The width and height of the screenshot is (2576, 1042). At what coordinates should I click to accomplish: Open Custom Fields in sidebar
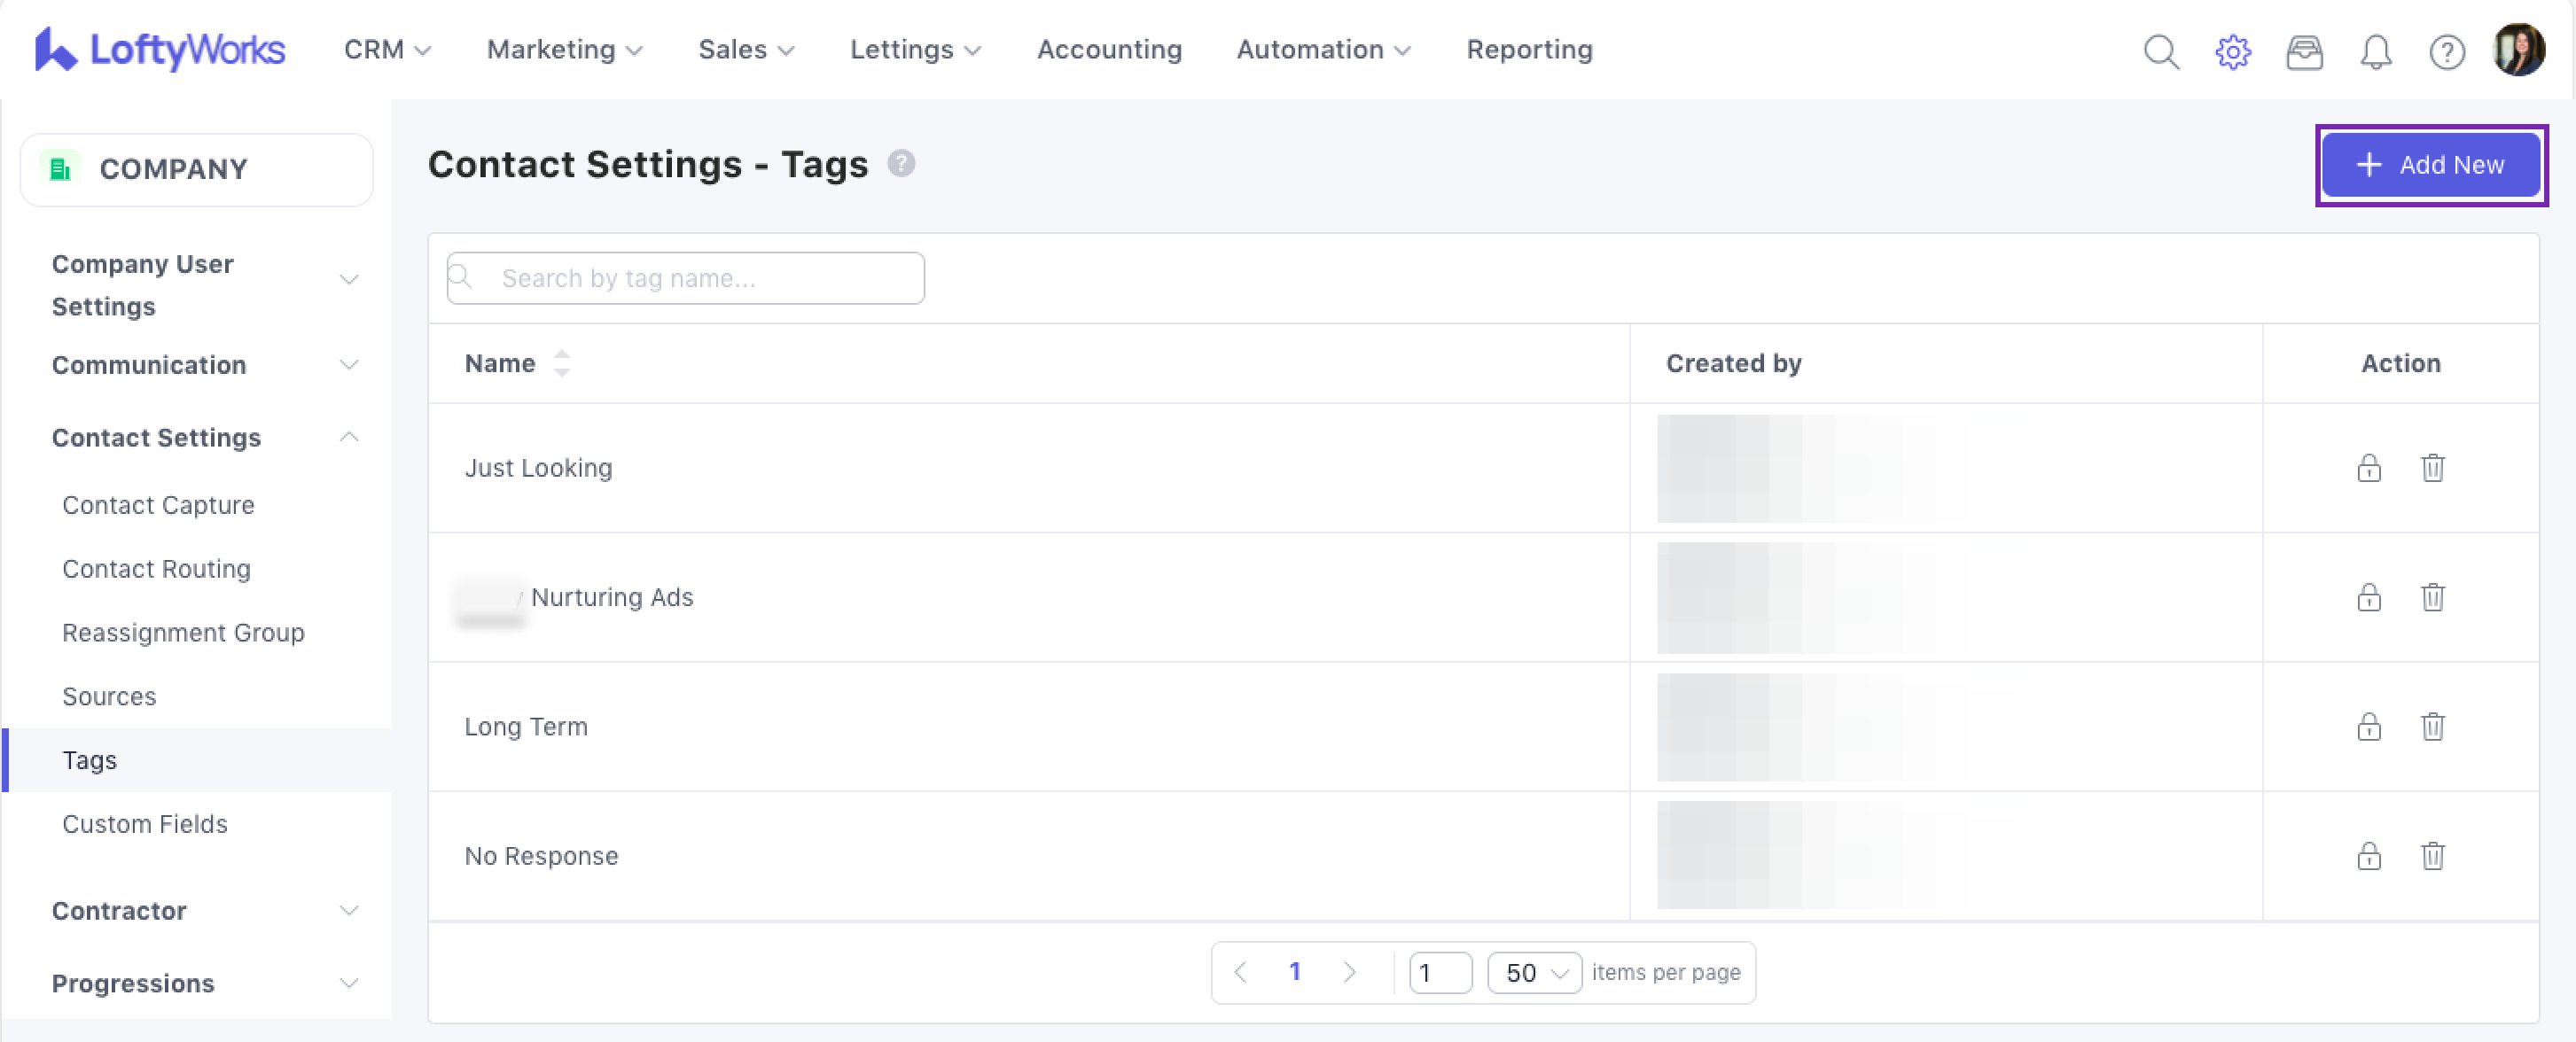tap(145, 823)
